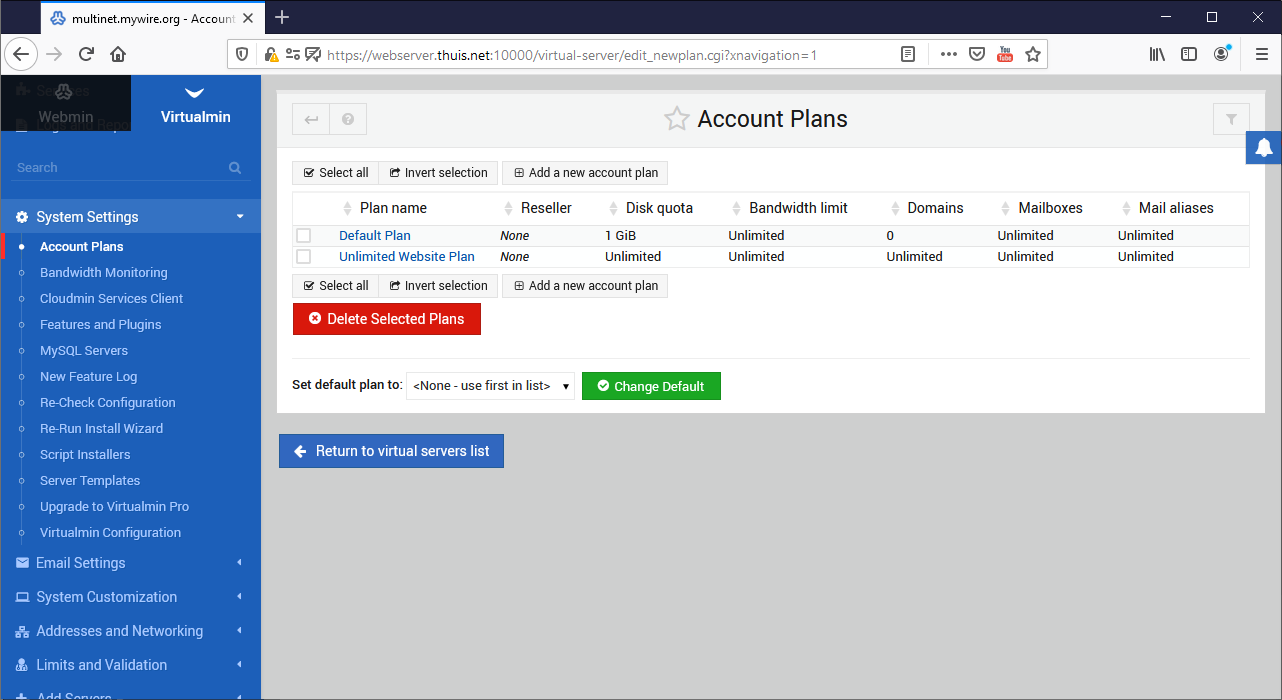This screenshot has height=700, width=1282.
Task: Click the favorite star beside Account Plans
Action: 677,119
